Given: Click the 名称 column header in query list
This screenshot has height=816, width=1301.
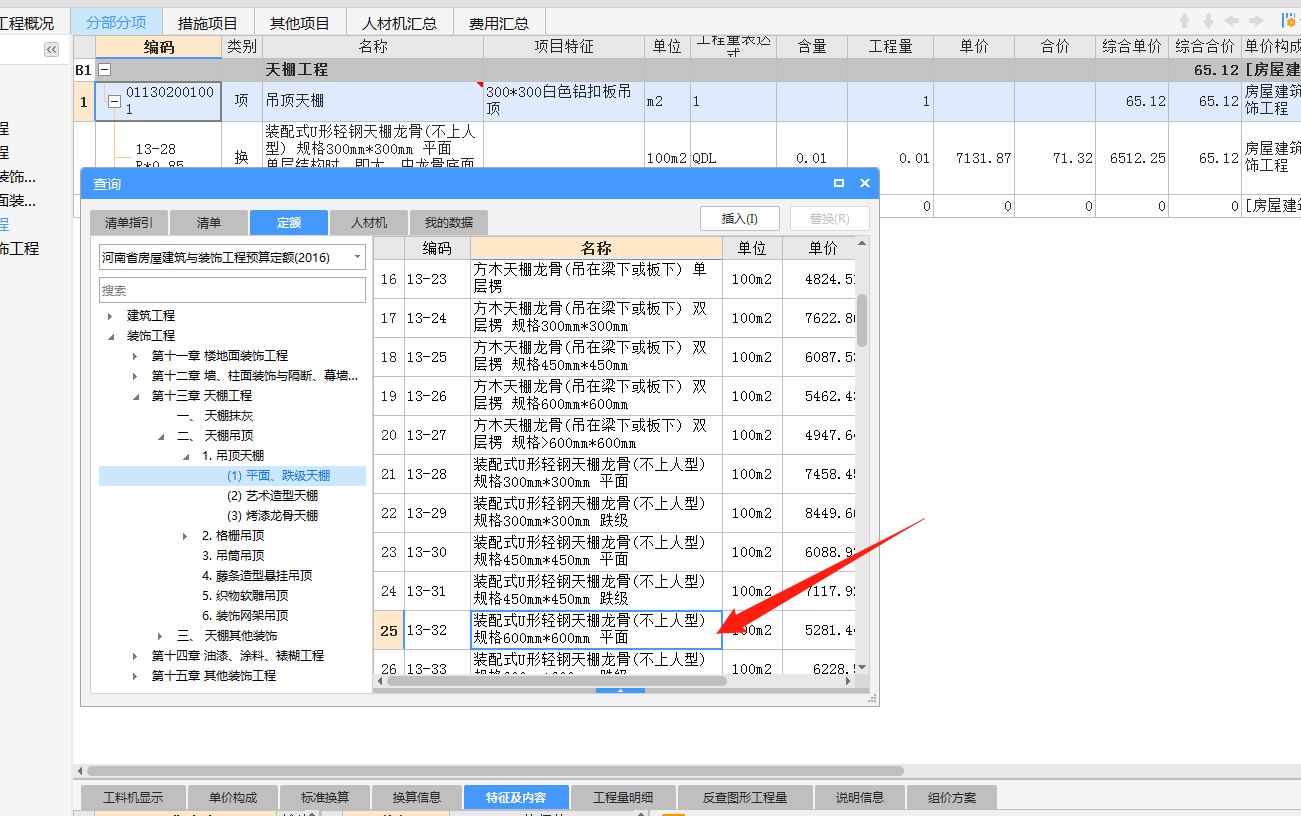Looking at the screenshot, I should (596, 248).
